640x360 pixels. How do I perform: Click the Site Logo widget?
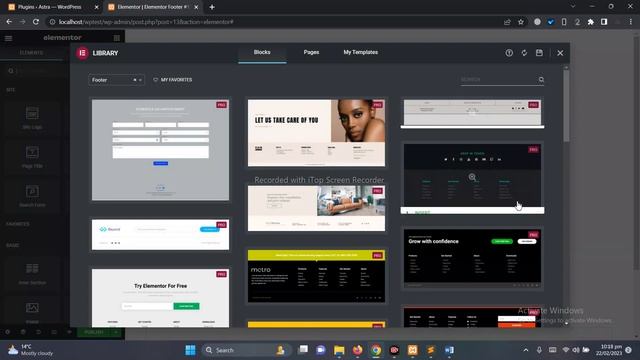(x=32, y=118)
